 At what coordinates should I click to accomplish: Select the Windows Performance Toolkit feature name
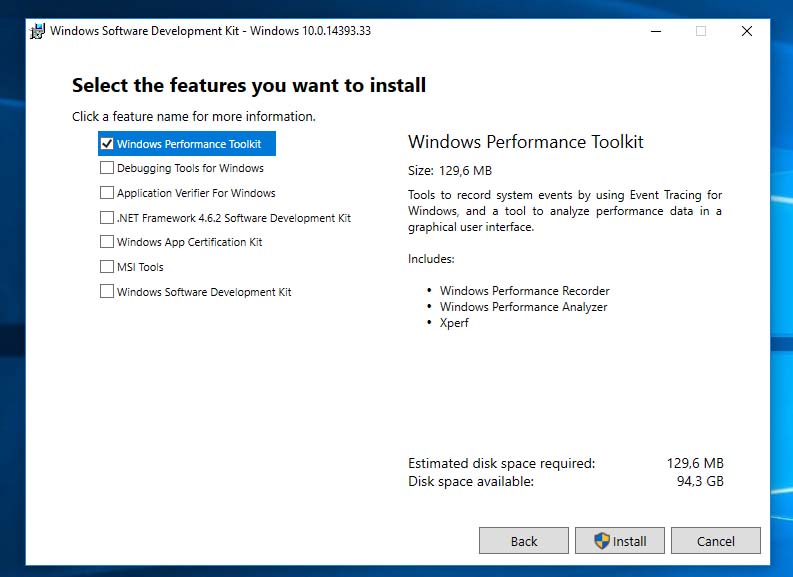189,144
